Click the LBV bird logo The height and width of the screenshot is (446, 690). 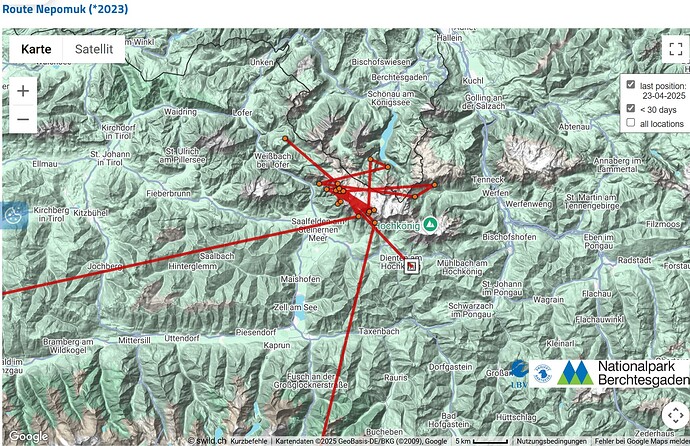pos(519,373)
